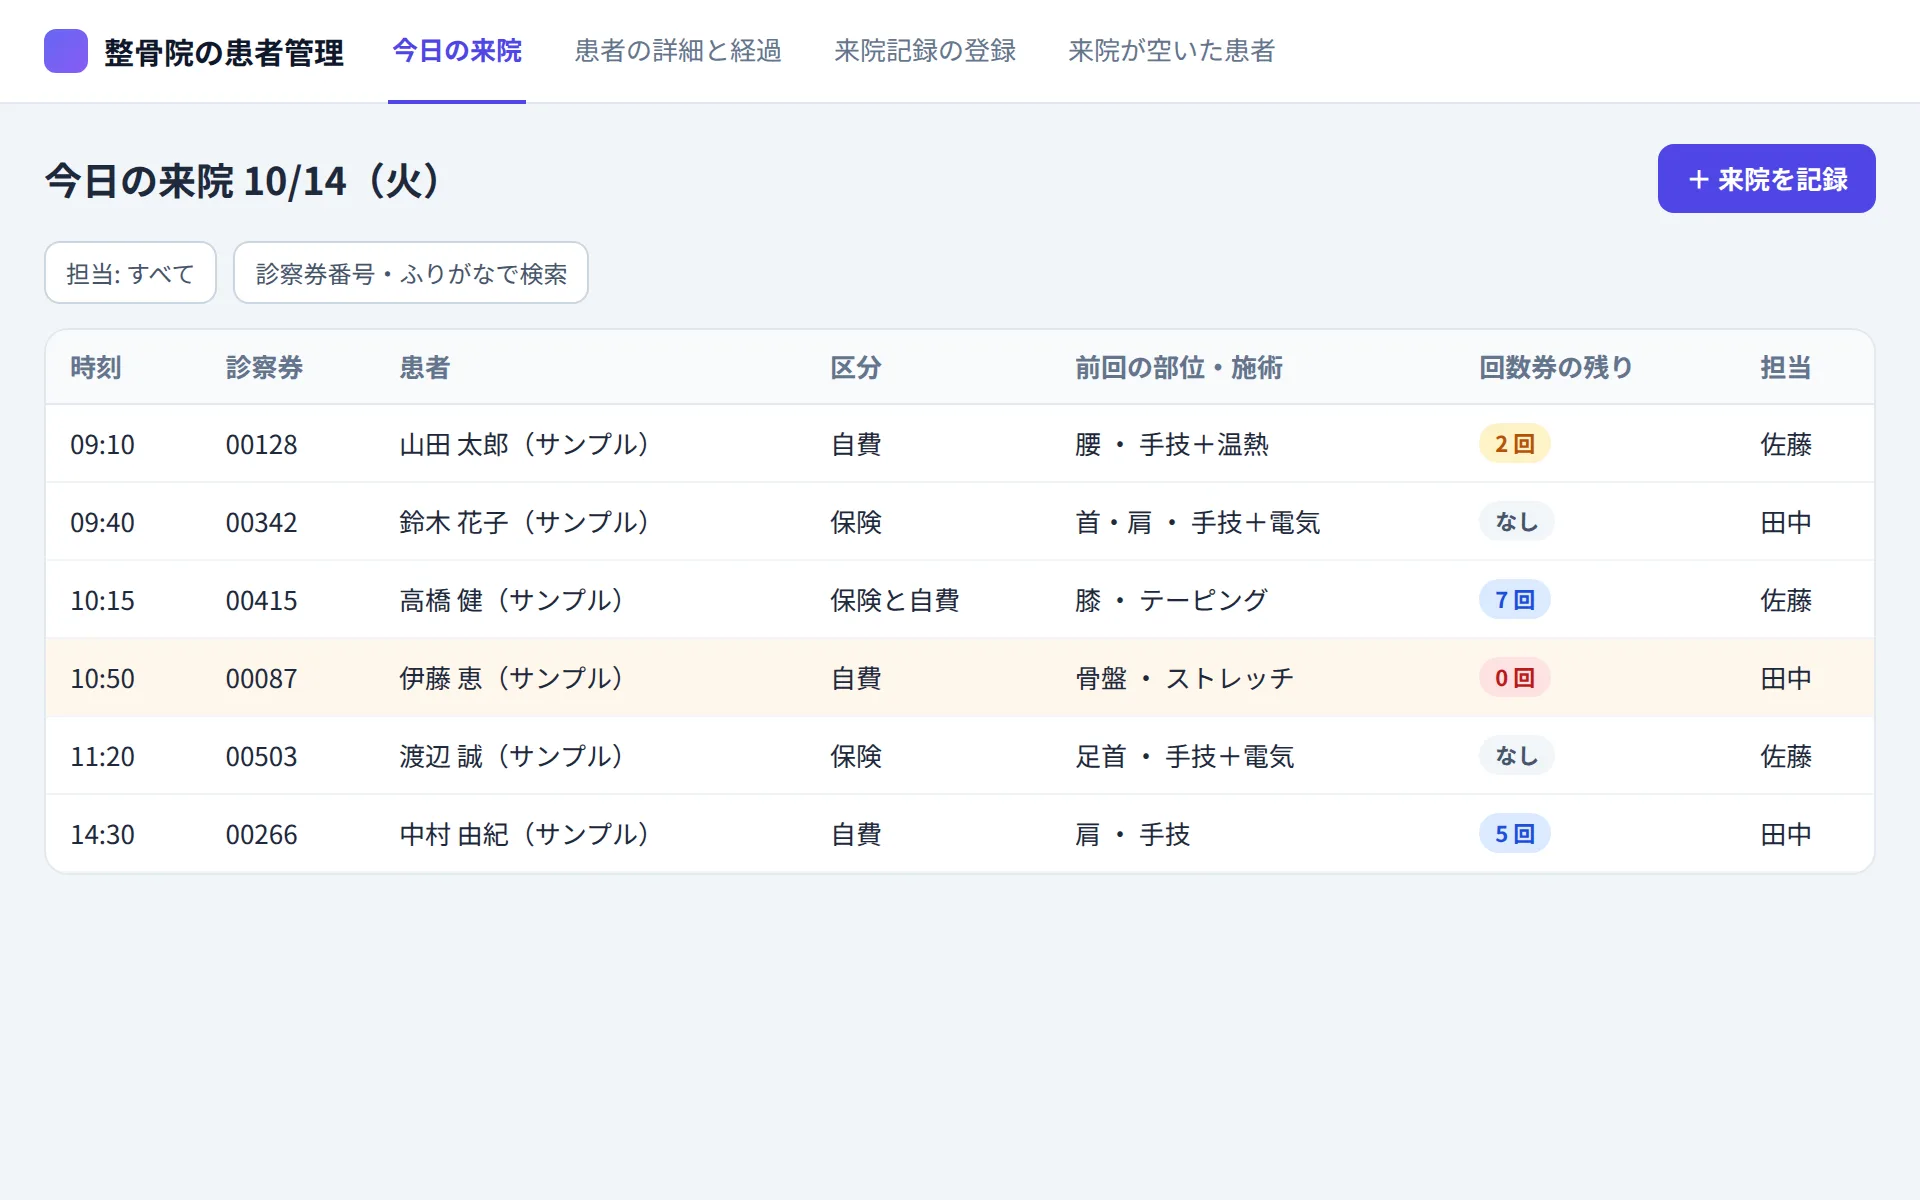Go to 来院が空いた患者 tab
Viewport: 1920px width, 1200px height.
tap(1172, 51)
